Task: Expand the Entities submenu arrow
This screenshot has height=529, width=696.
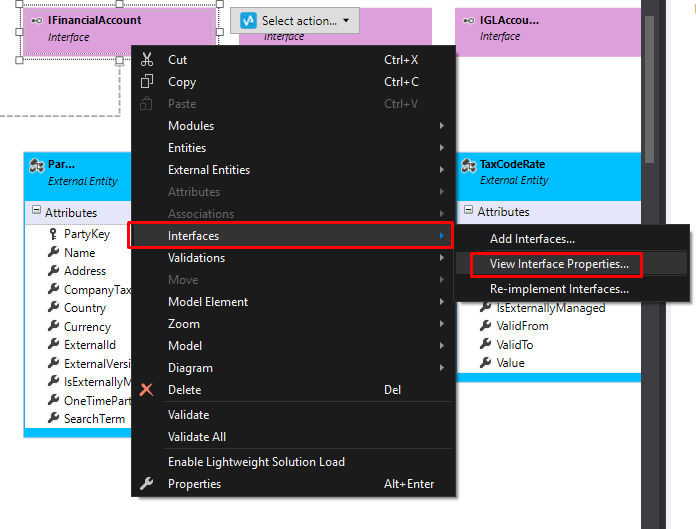Action: [x=442, y=147]
